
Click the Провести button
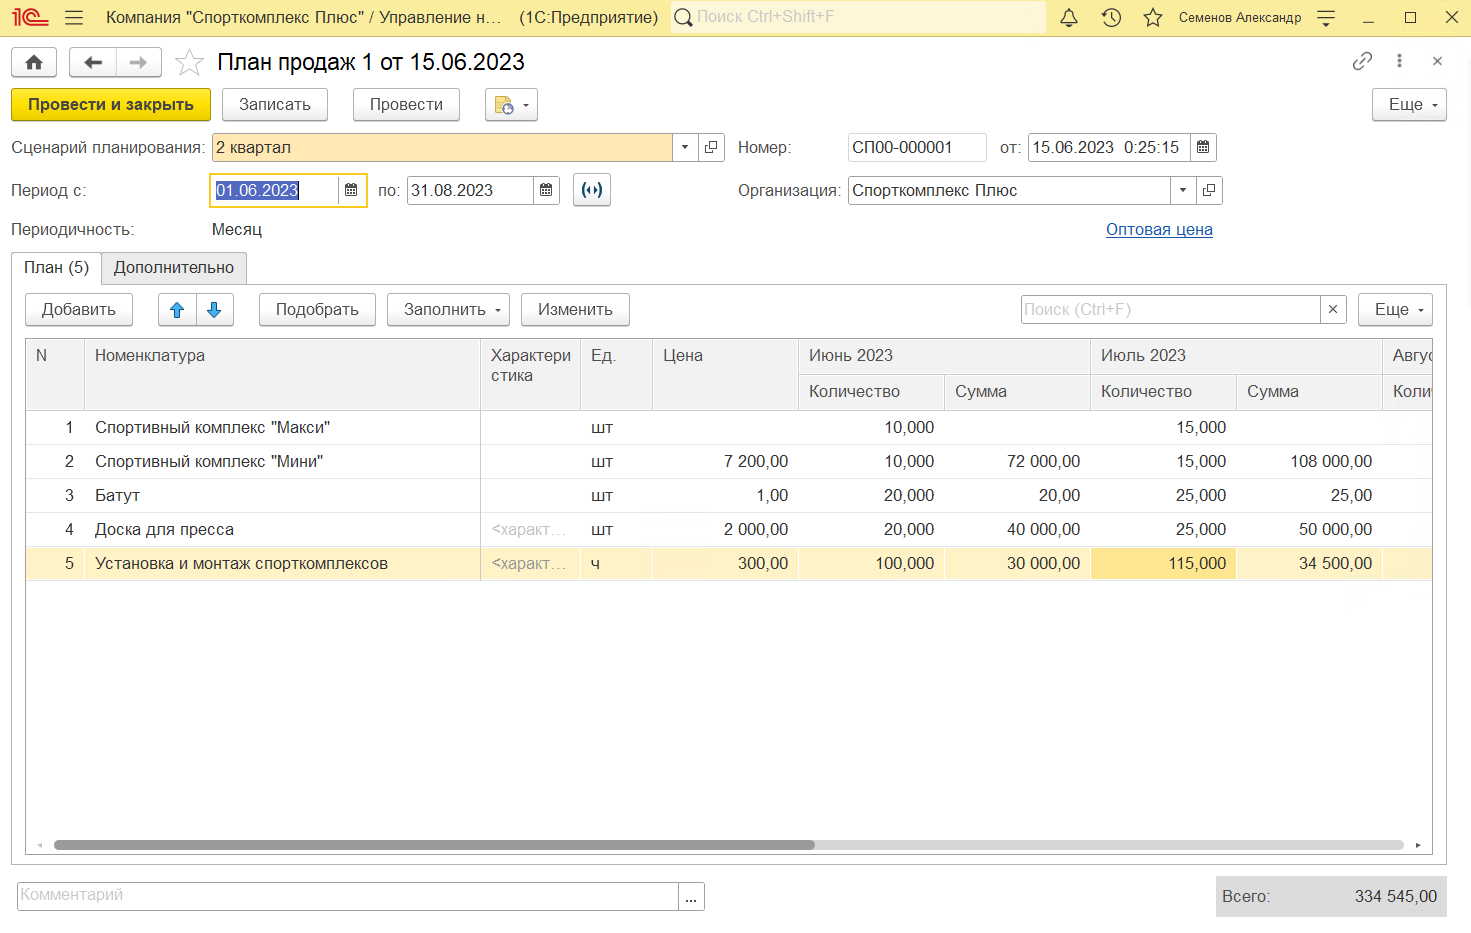406,105
